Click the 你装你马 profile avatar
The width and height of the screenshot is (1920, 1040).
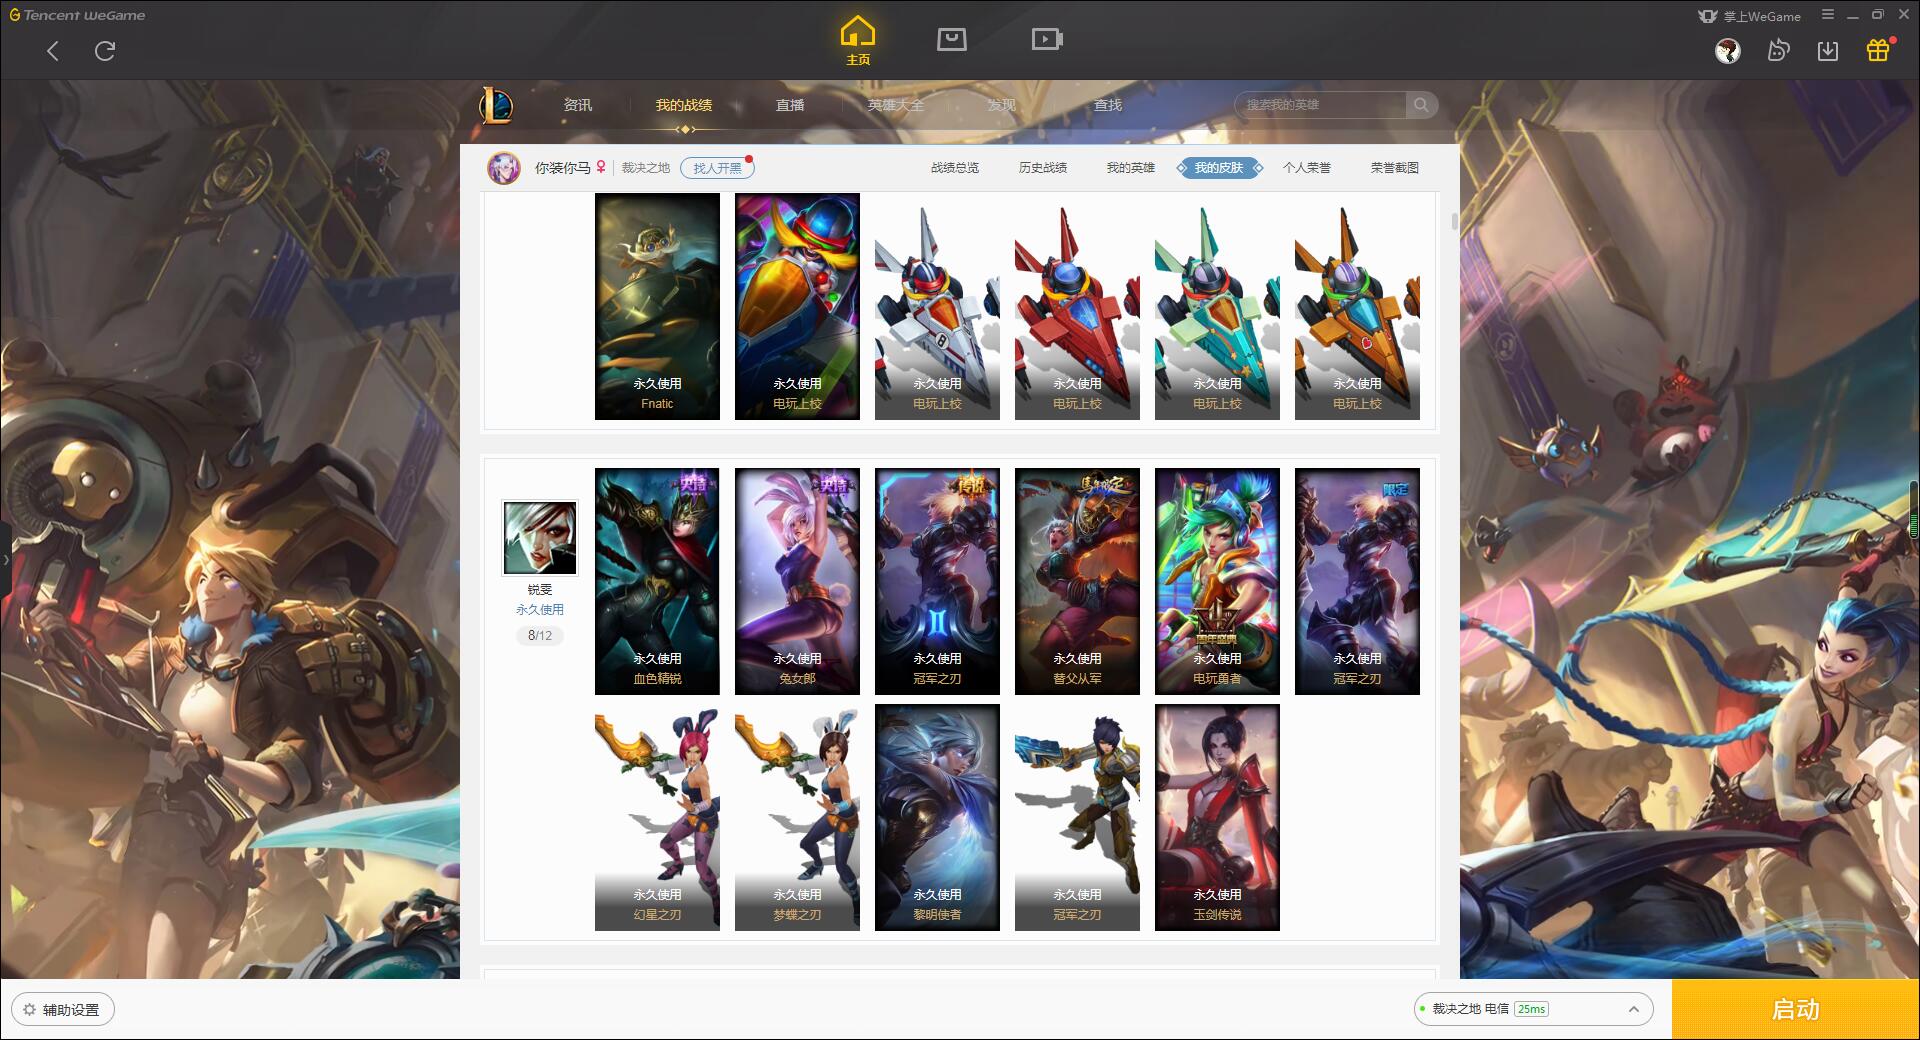point(504,168)
